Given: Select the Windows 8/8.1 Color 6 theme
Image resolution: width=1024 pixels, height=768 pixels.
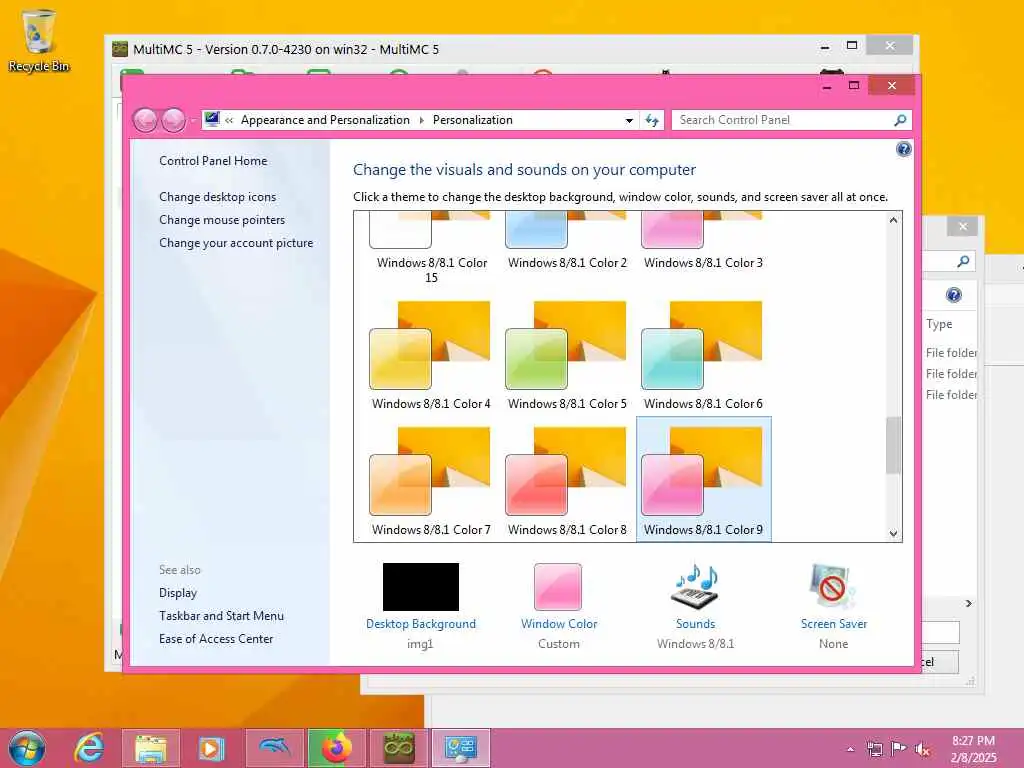Looking at the screenshot, I should (x=703, y=355).
